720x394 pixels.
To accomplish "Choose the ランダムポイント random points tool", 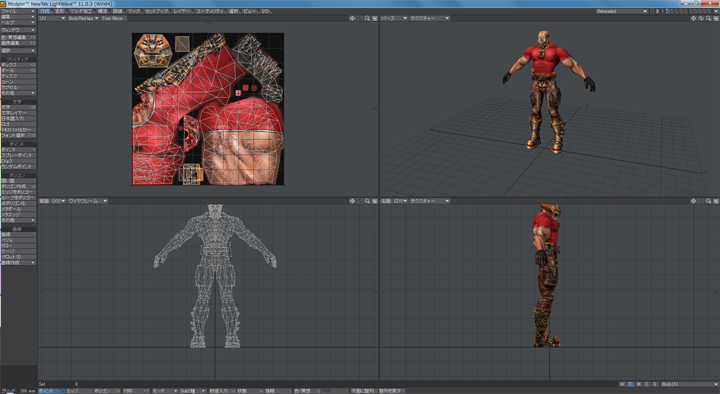I will click(x=18, y=167).
